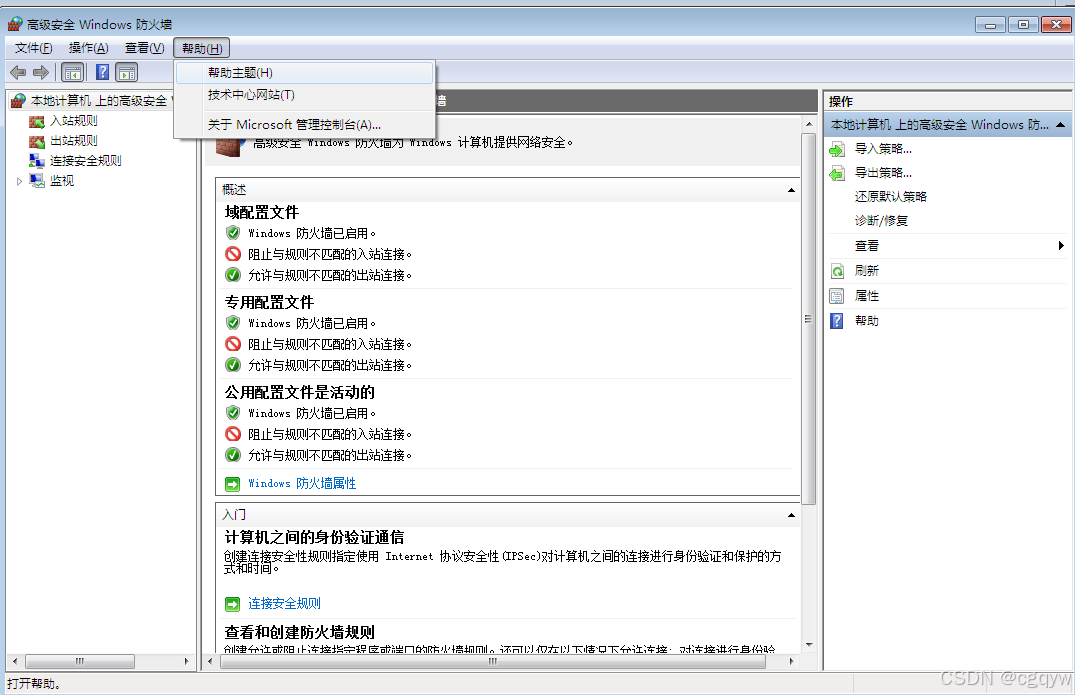Click the tree pane scroll right arrow
1075x695 pixels.
click(x=186, y=661)
